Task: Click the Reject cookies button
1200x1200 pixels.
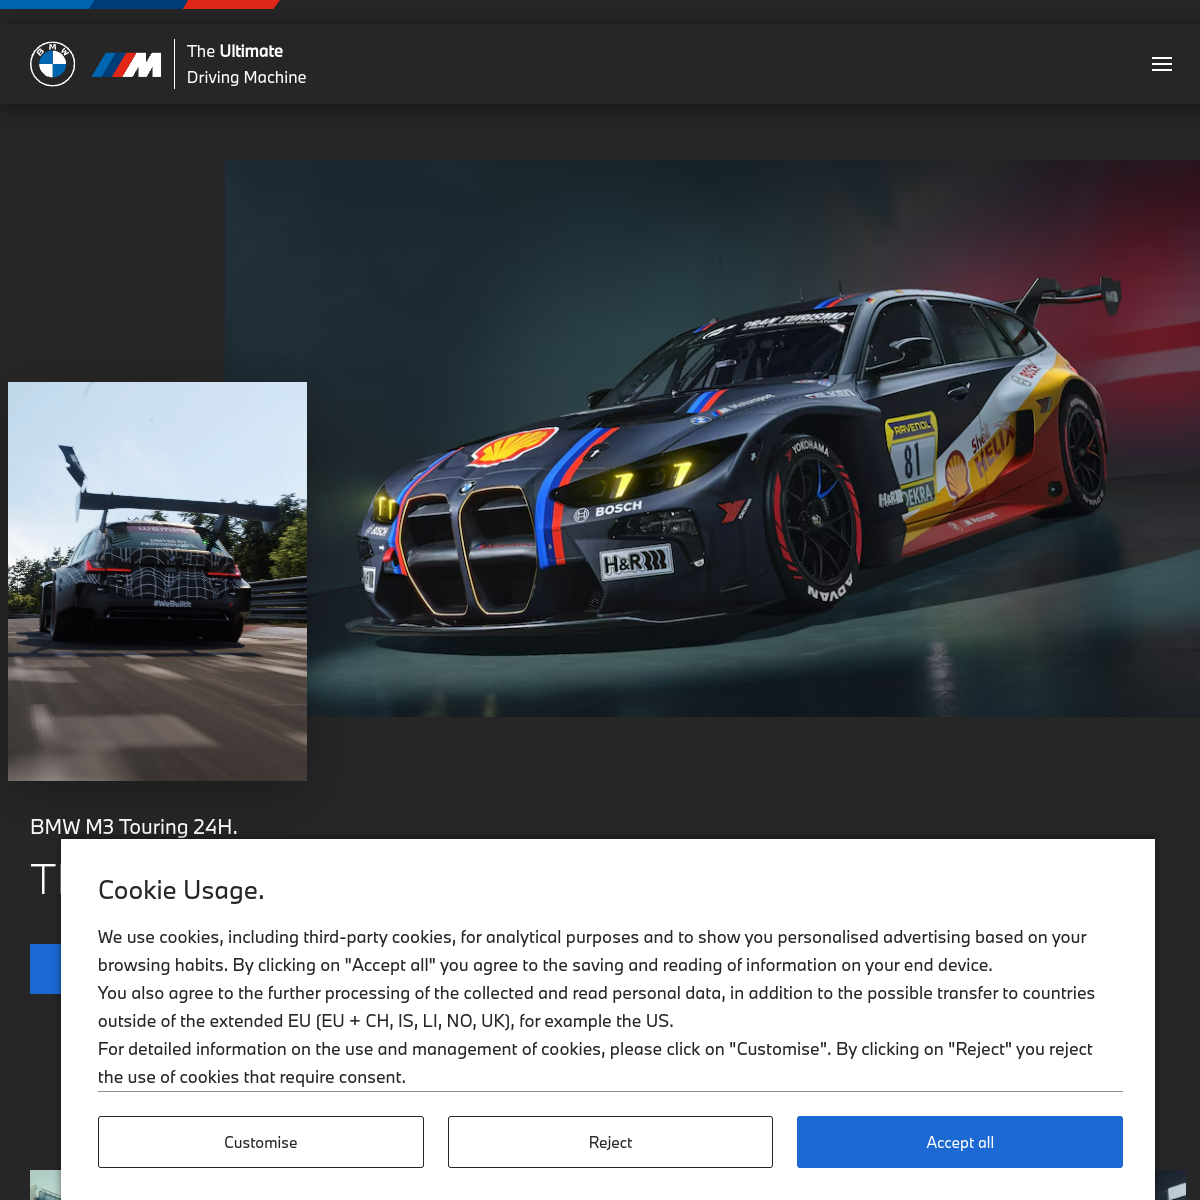Action: (x=610, y=1142)
